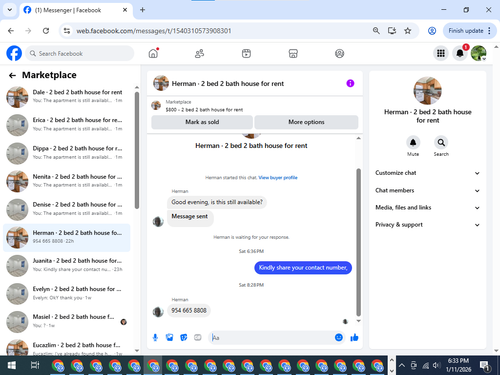Open the Windows Start button
500x375 pixels.
[12, 365]
